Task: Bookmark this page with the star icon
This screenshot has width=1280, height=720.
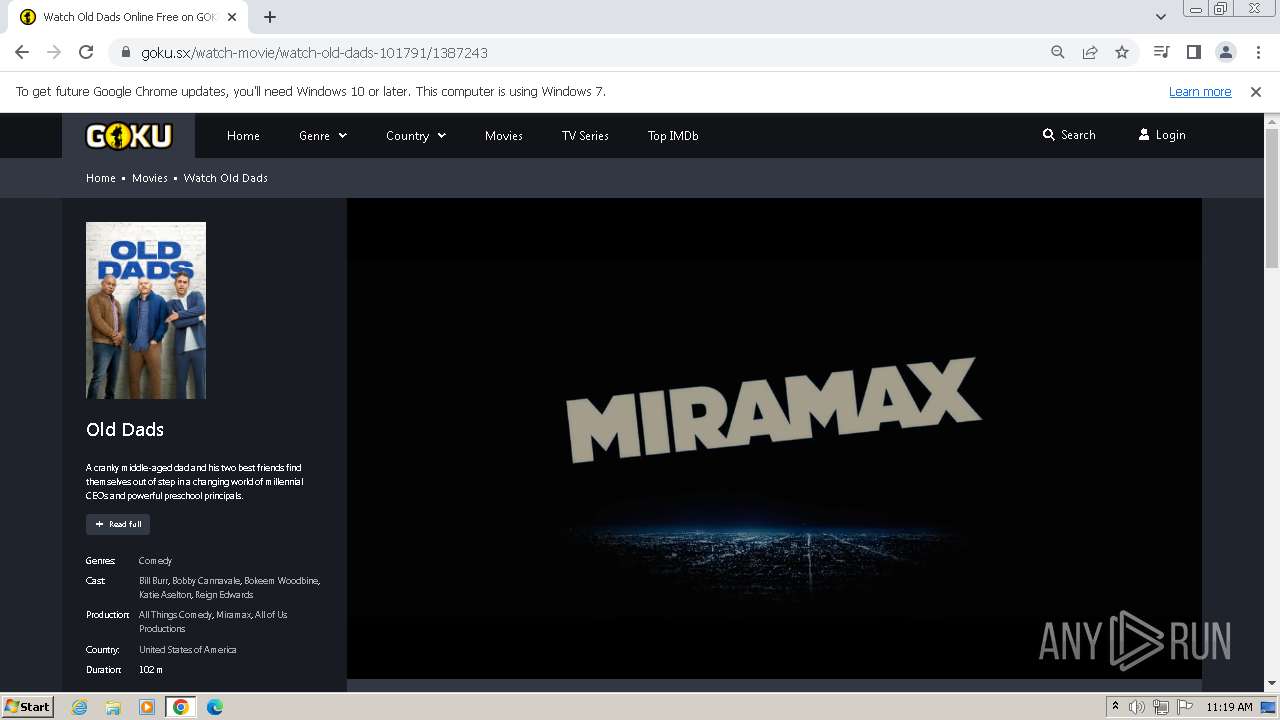Action: pos(1122,52)
